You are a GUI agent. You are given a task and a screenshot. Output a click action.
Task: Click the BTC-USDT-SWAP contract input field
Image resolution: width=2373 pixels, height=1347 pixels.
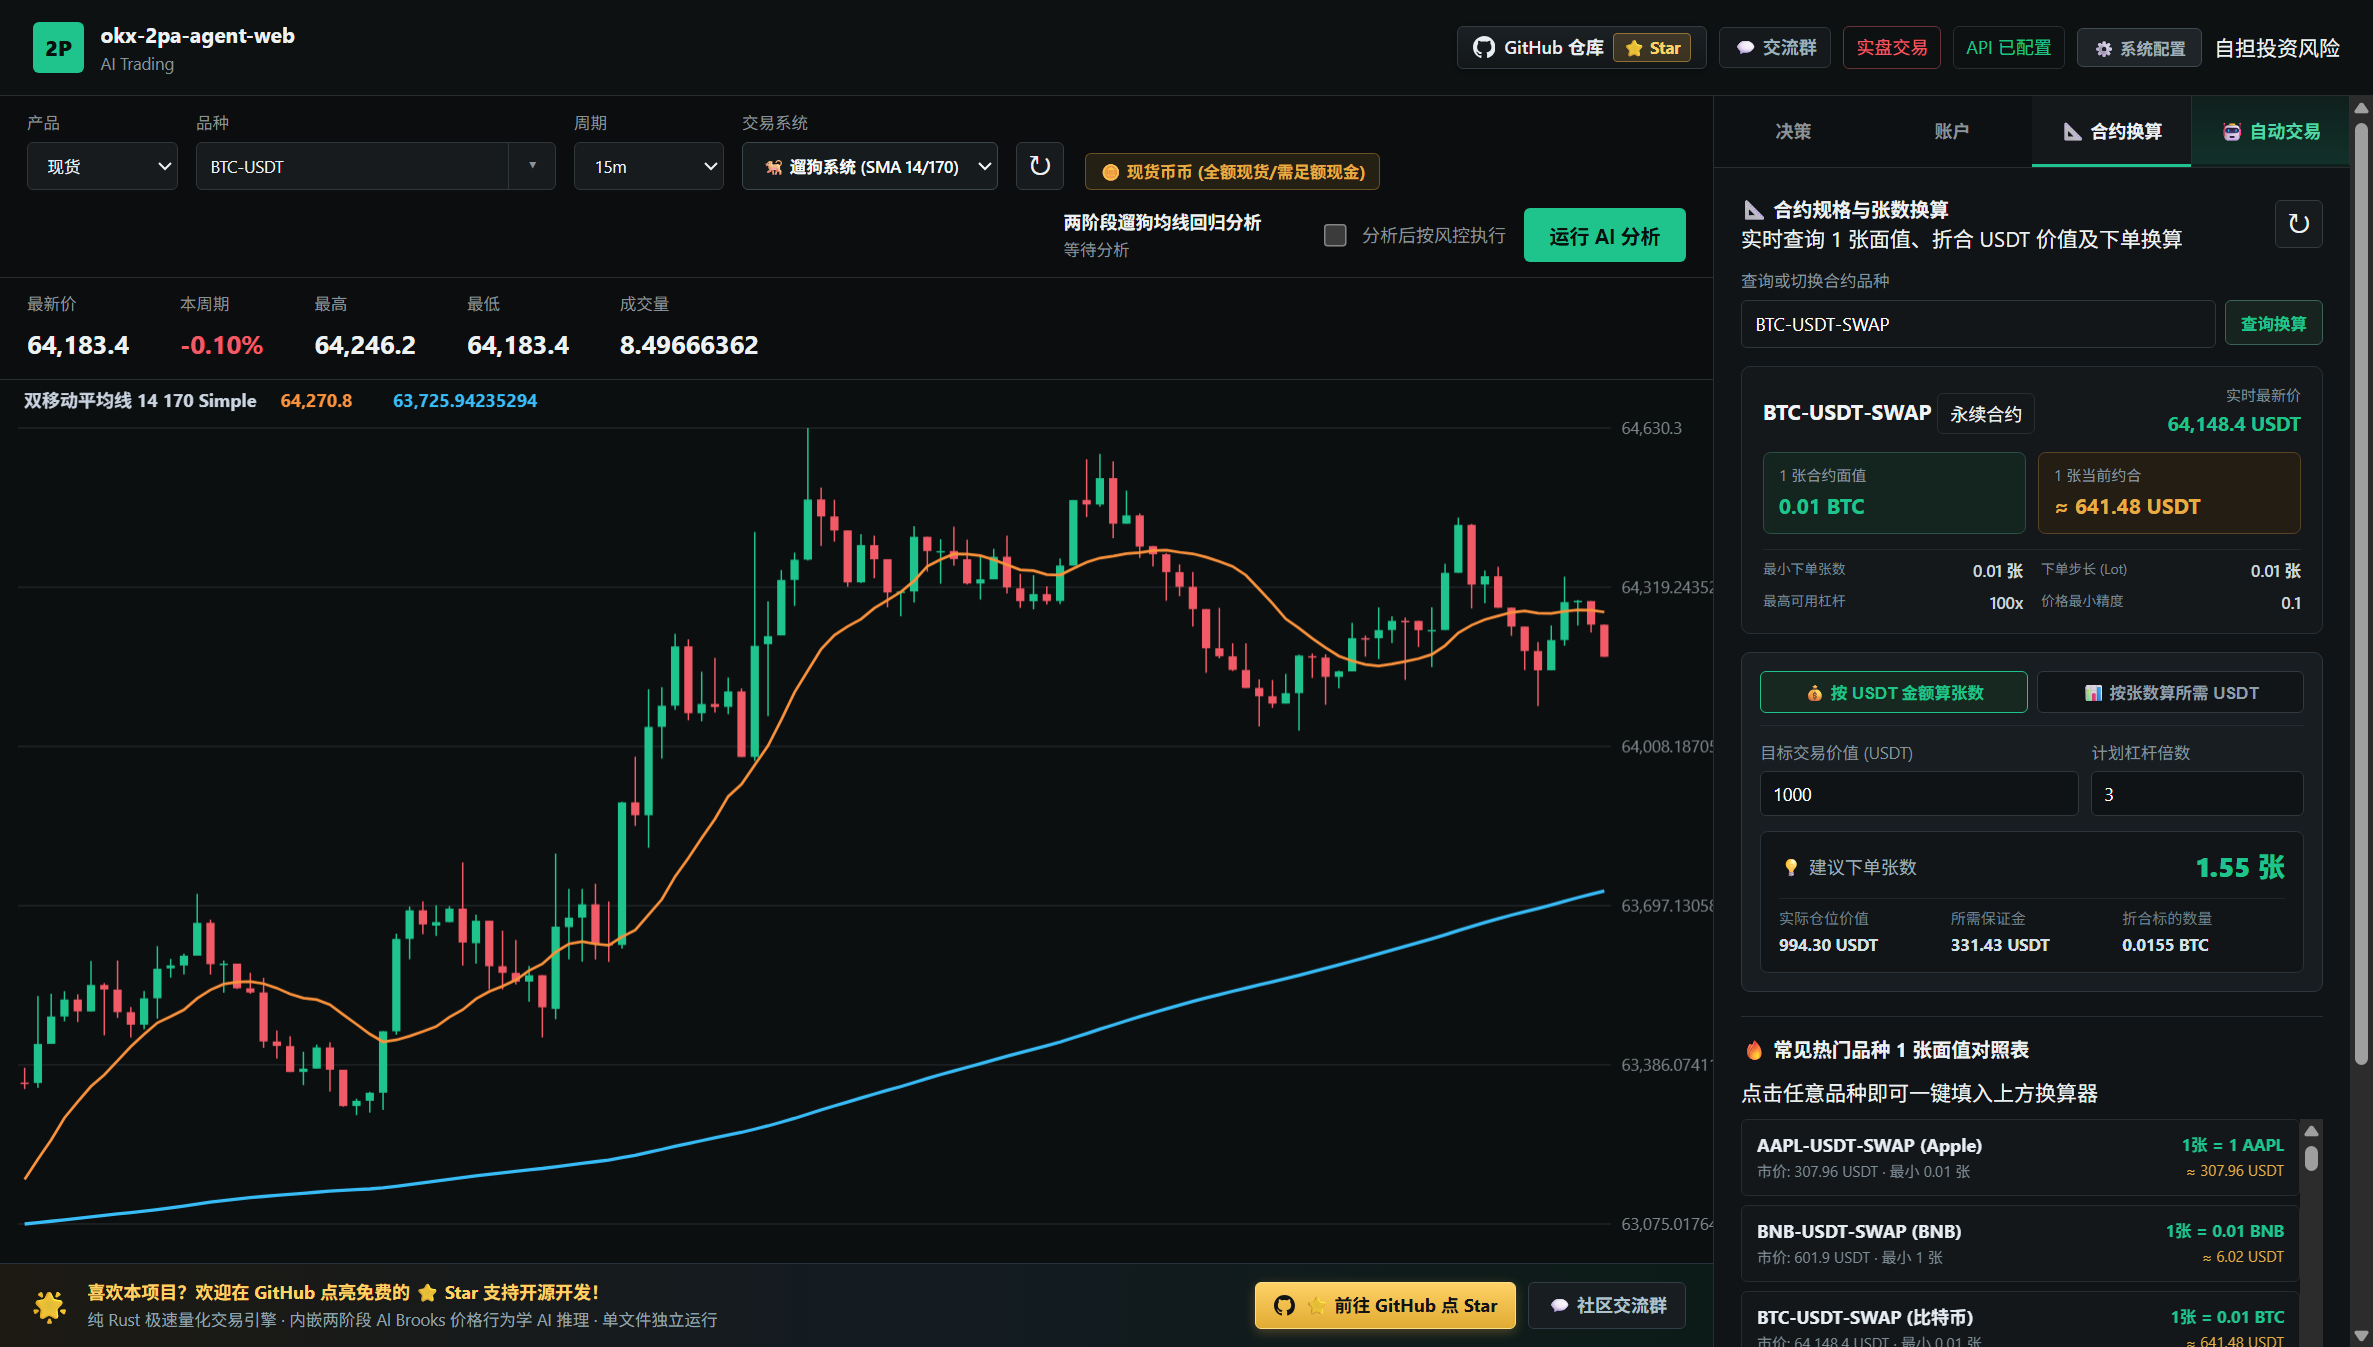coord(1977,324)
